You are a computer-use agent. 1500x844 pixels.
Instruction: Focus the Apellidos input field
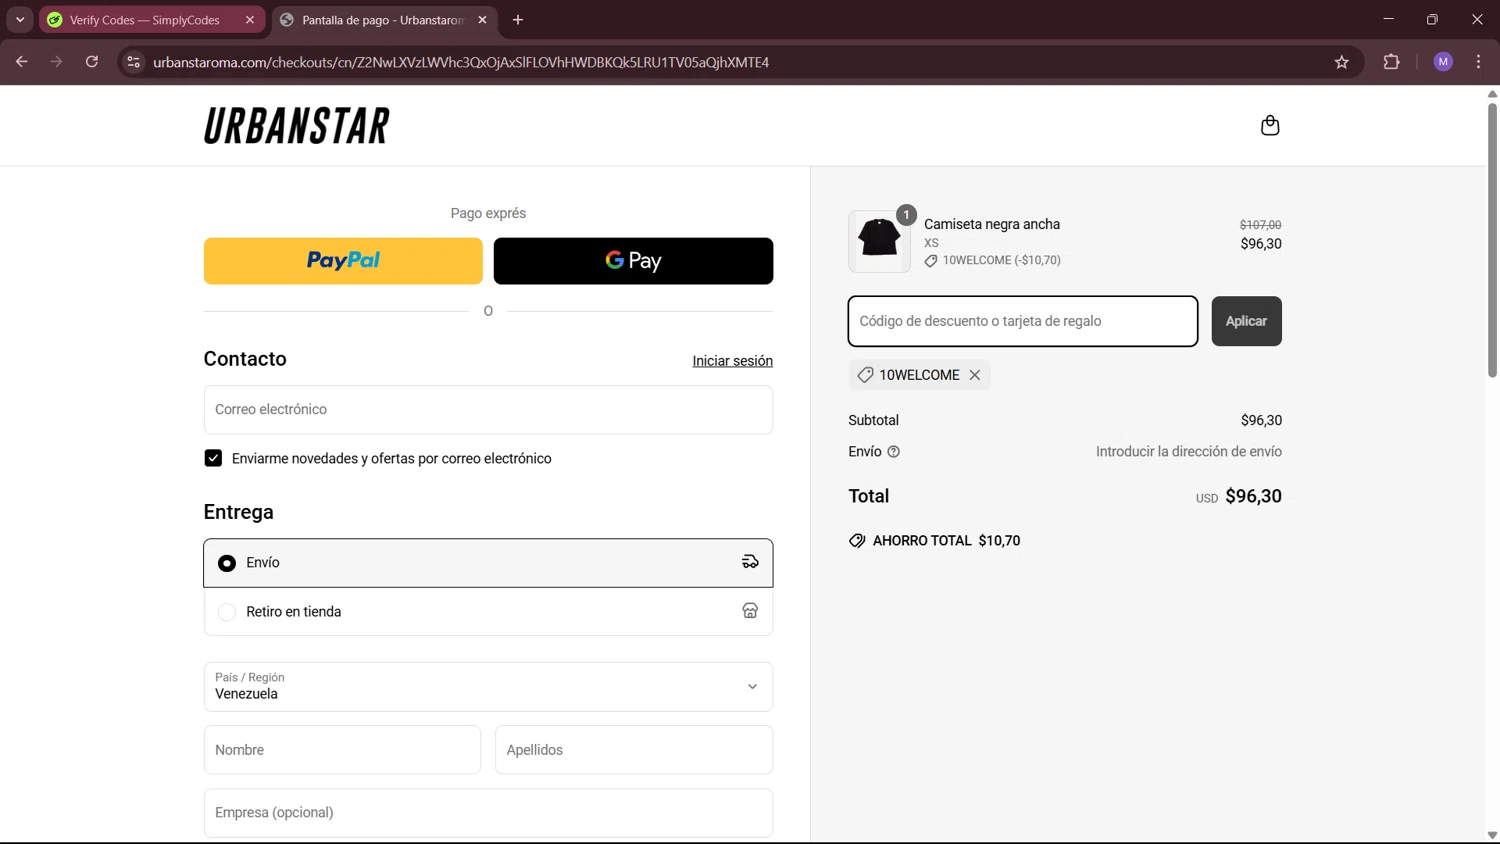coord(634,750)
